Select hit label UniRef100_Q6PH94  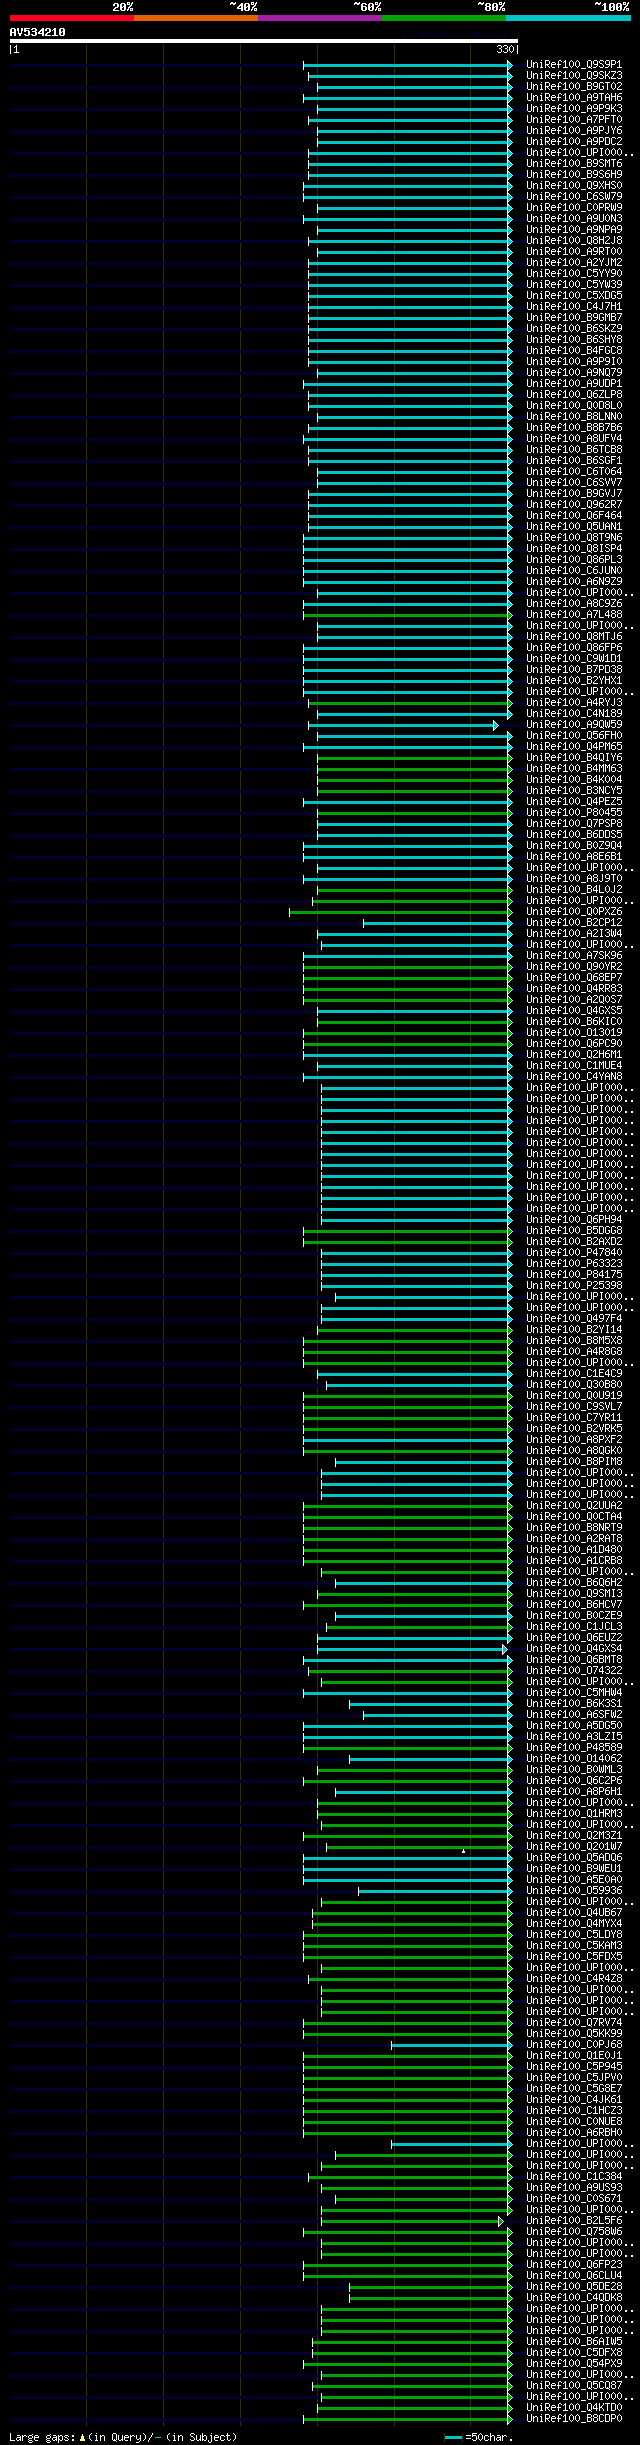coord(574,1219)
